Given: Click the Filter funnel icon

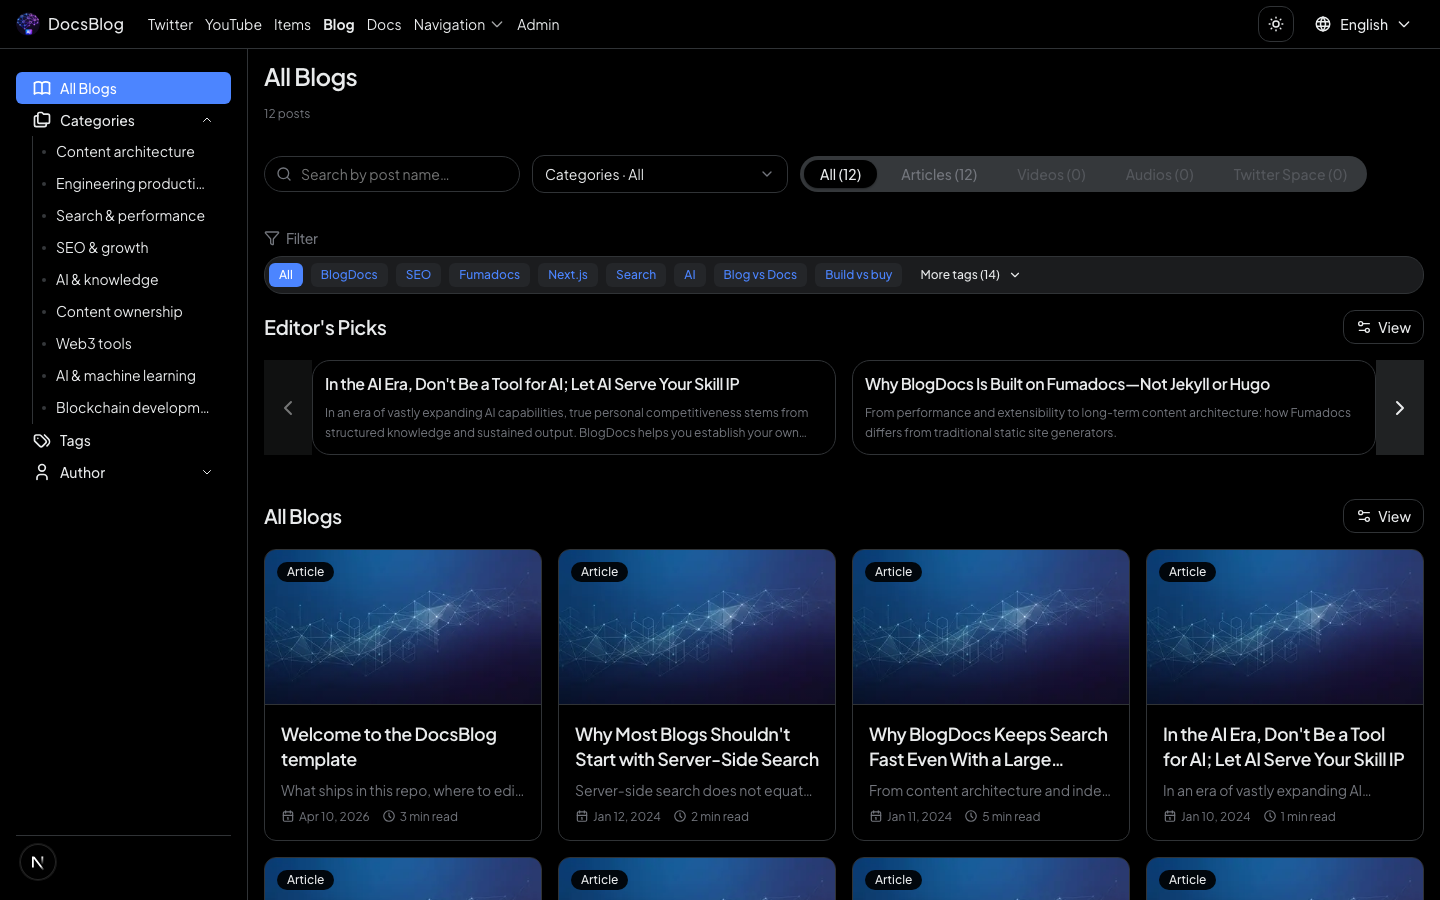Looking at the screenshot, I should [272, 238].
